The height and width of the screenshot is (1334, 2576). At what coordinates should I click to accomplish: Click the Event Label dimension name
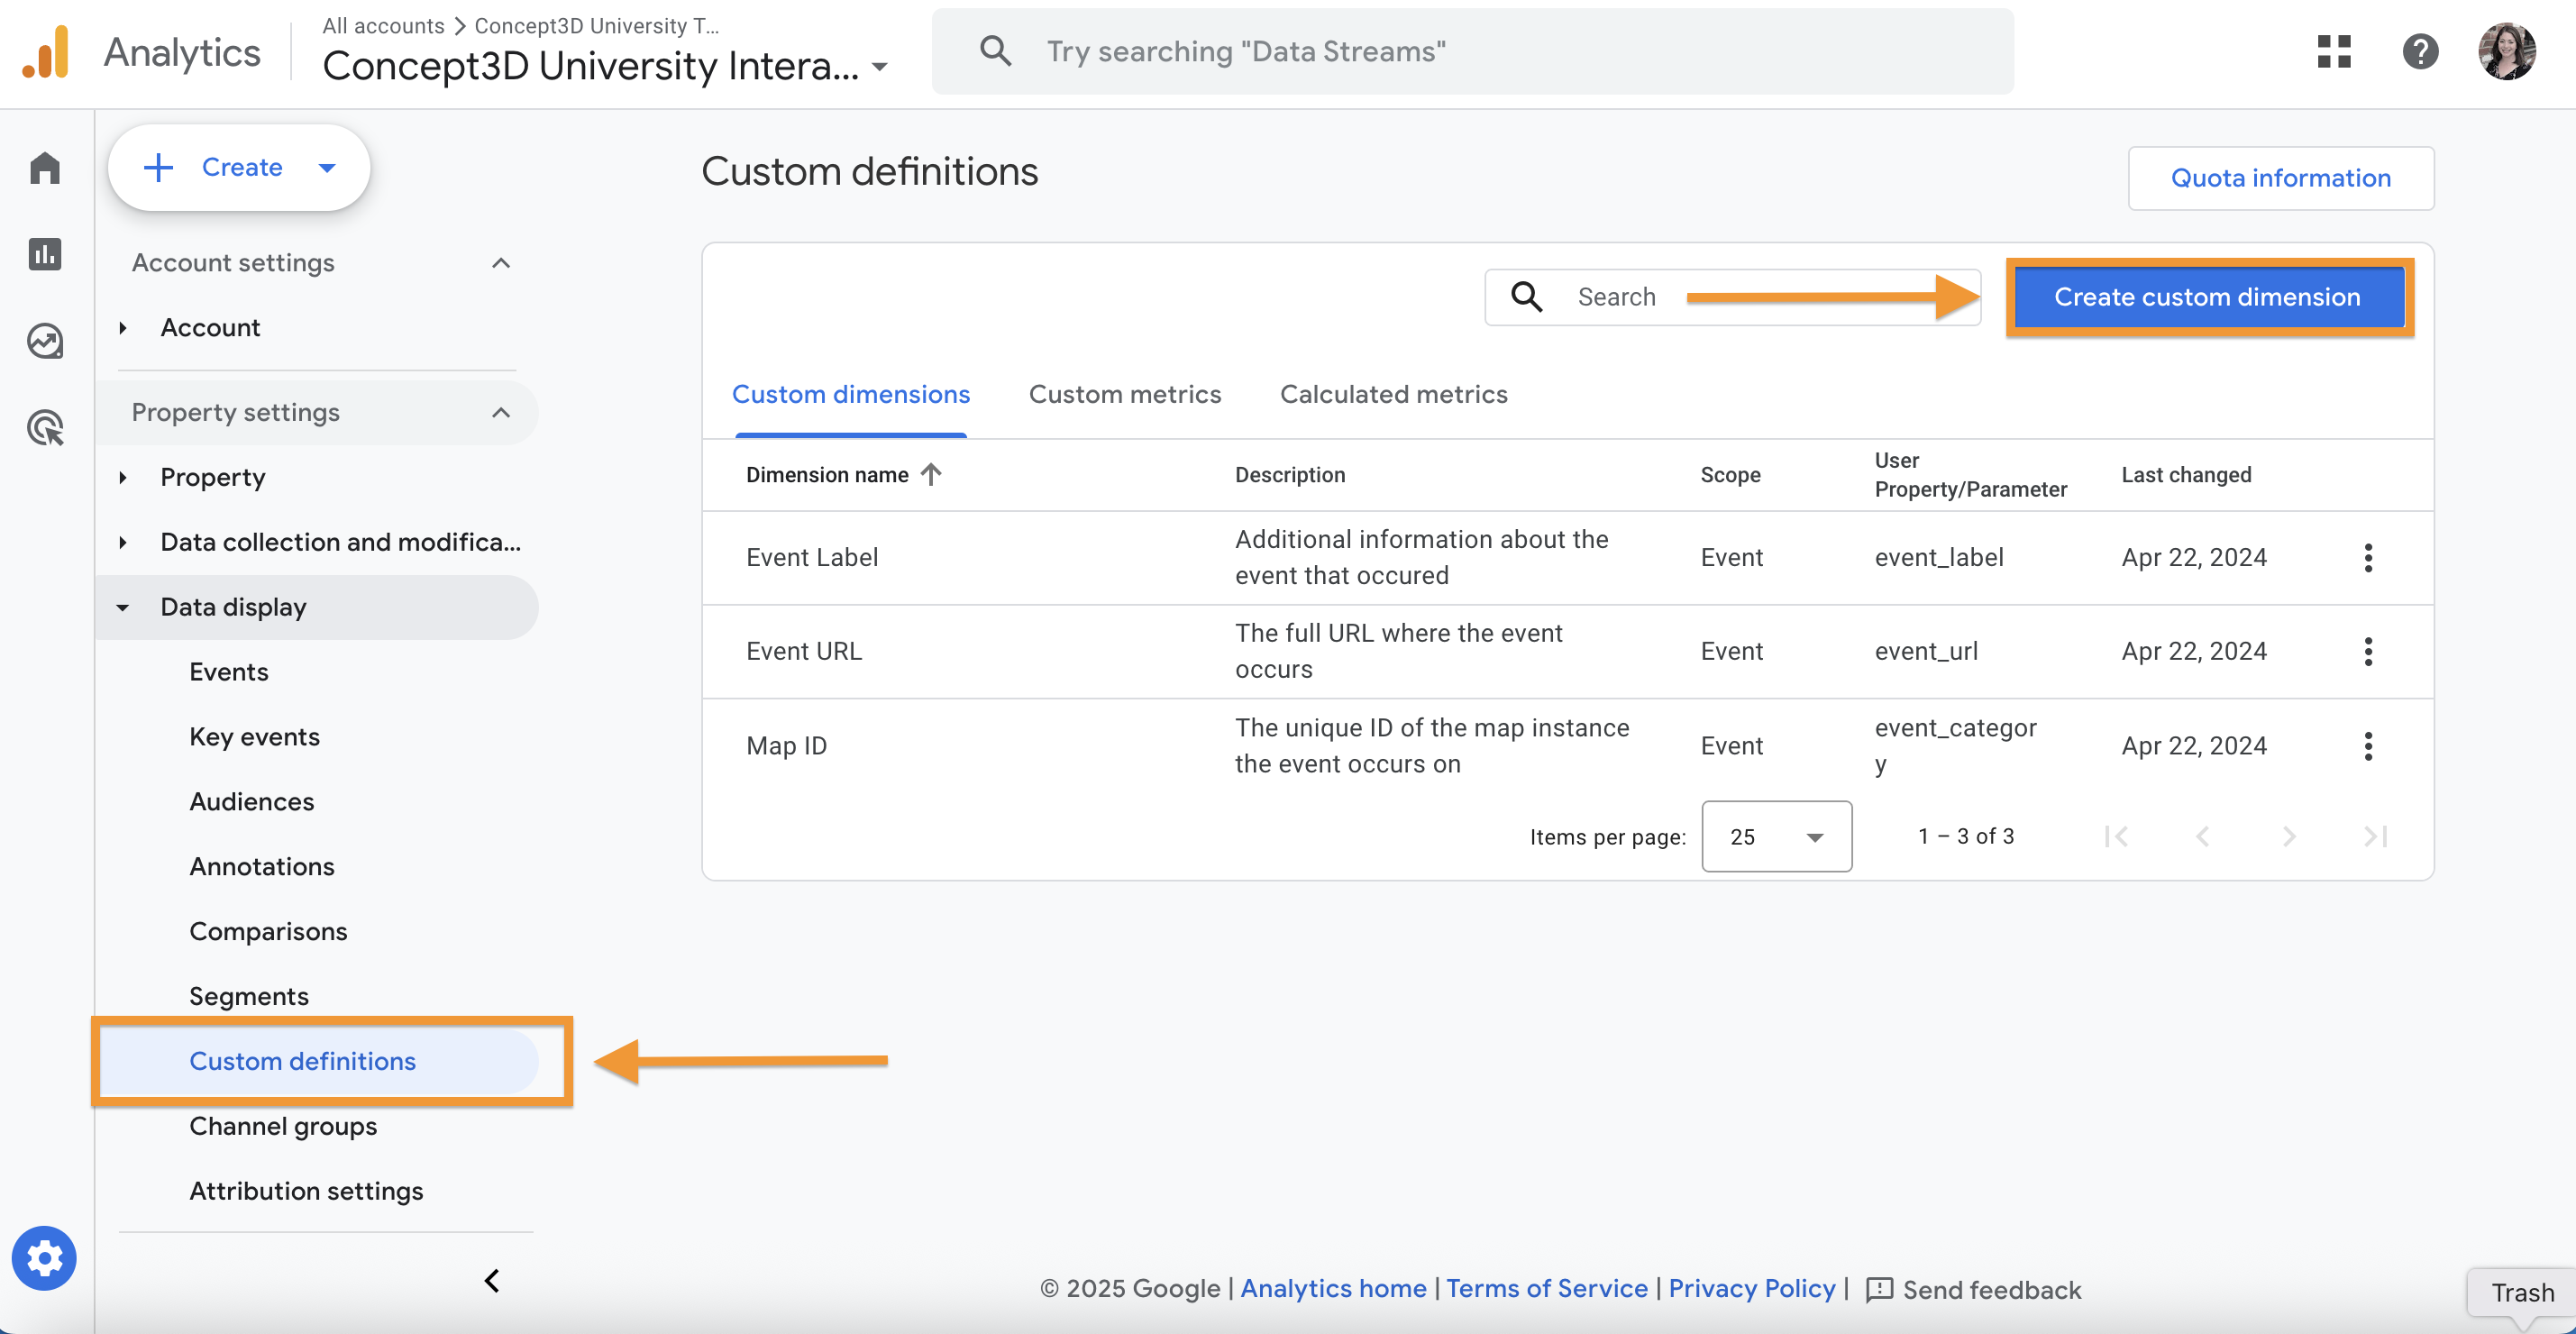[812, 558]
